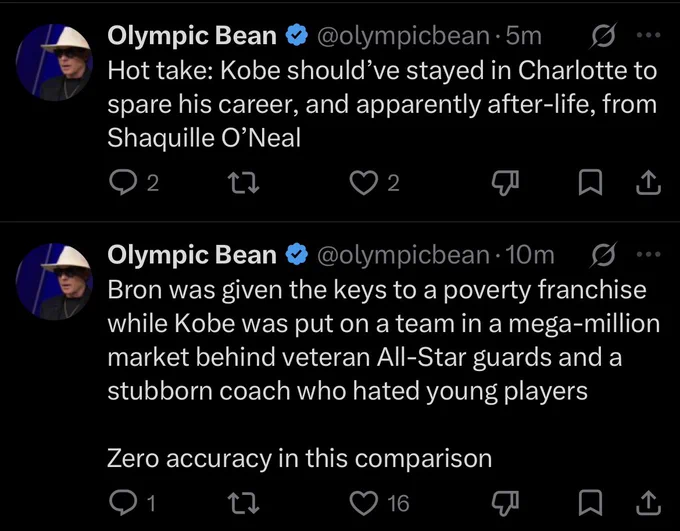Viewport: 680px width, 531px height.
Task: Reply to the Bron poverty franchise tweet
Action: click(x=122, y=503)
